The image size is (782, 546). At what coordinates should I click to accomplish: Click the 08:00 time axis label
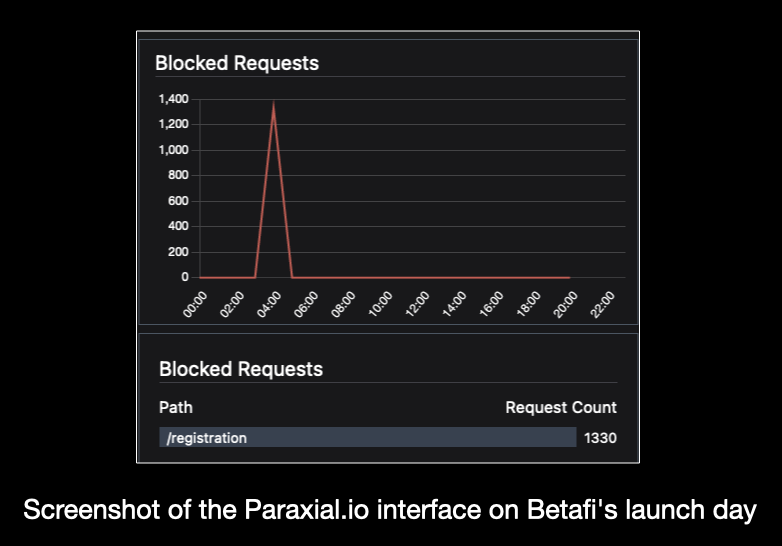tap(343, 304)
